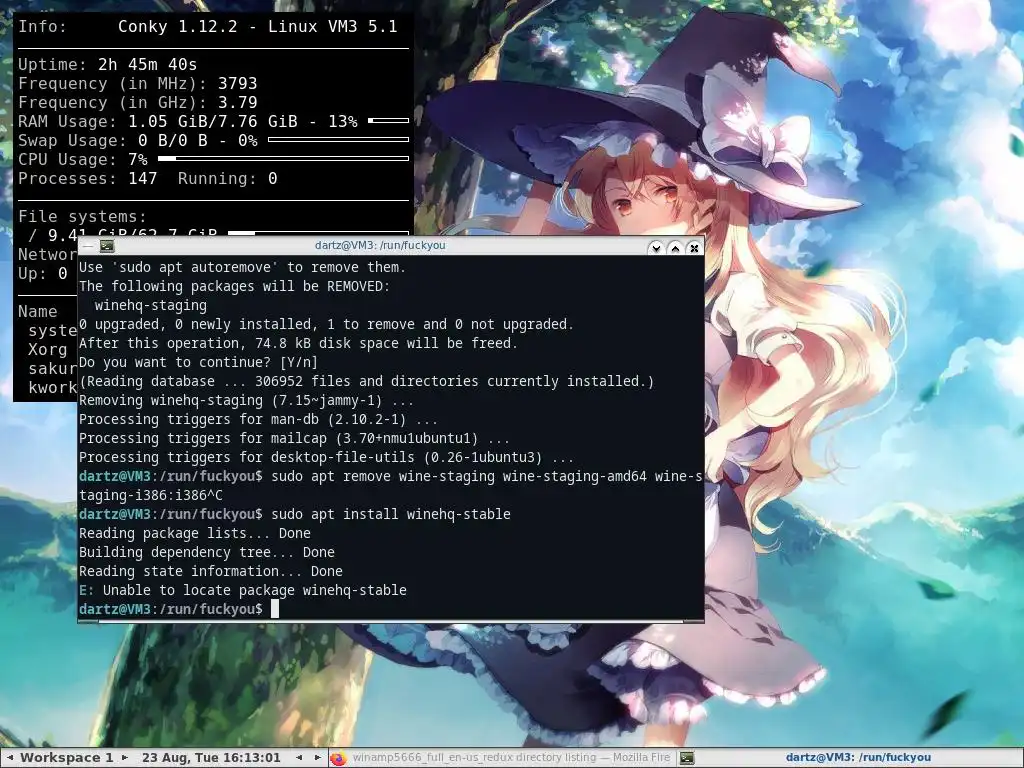Screen dimensions: 1024x768
Task: Click '(Reading database ... 306952 files' line
Action: 366,381
